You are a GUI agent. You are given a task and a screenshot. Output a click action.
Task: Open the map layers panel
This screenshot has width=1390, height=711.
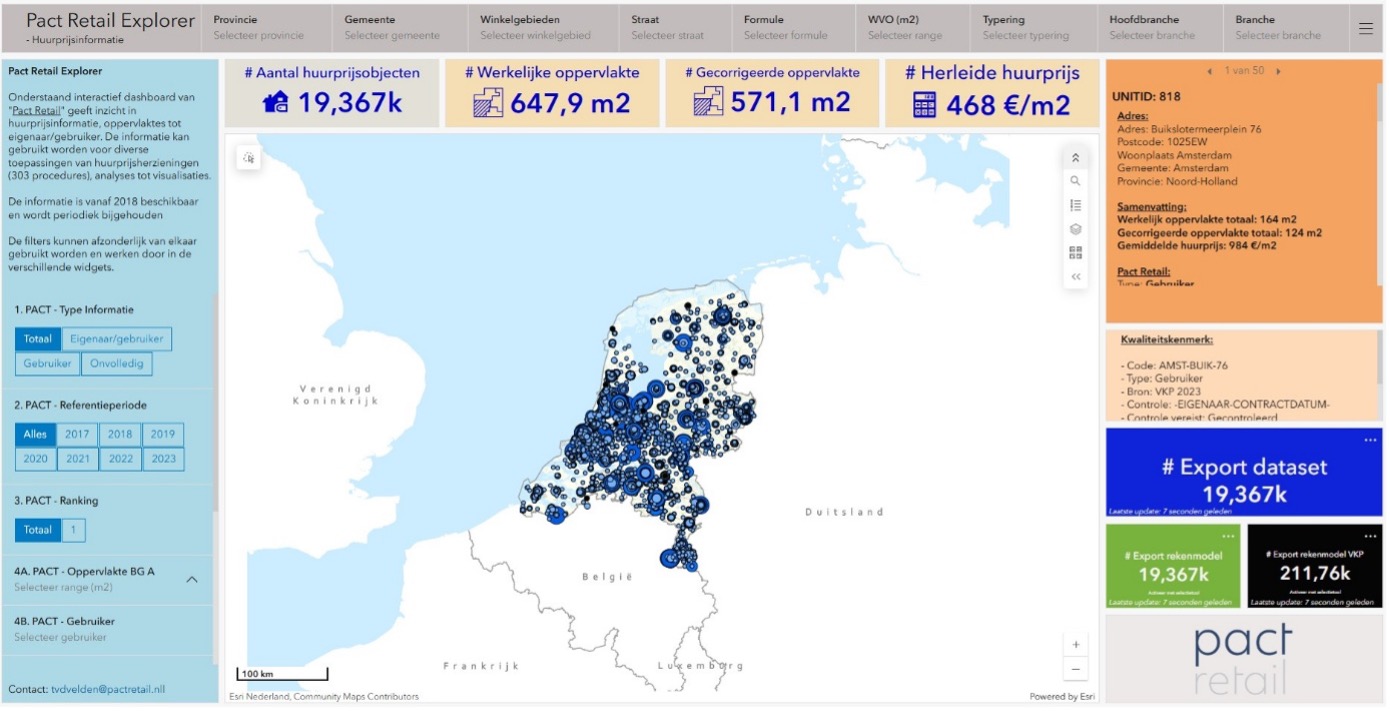(x=1075, y=229)
